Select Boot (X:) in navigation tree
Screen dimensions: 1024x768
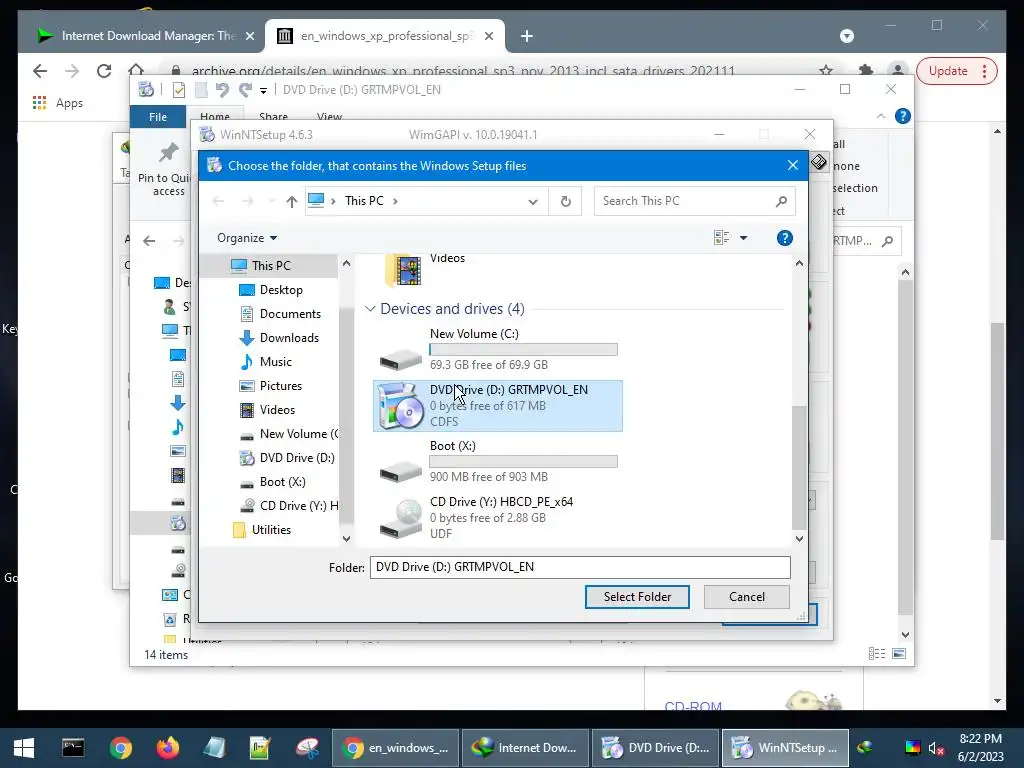(272, 482)
